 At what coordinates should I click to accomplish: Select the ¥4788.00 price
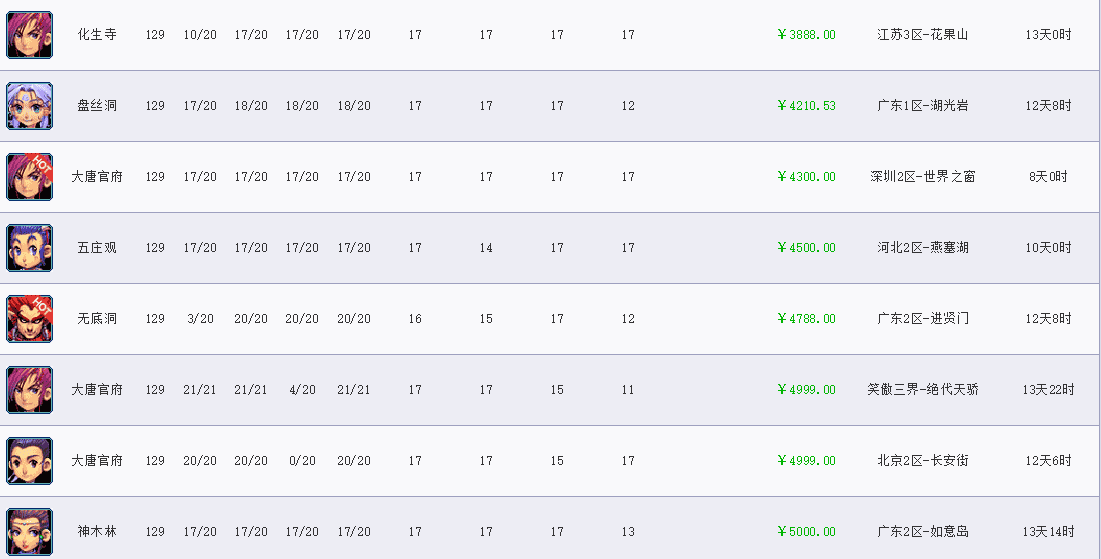[806, 318]
